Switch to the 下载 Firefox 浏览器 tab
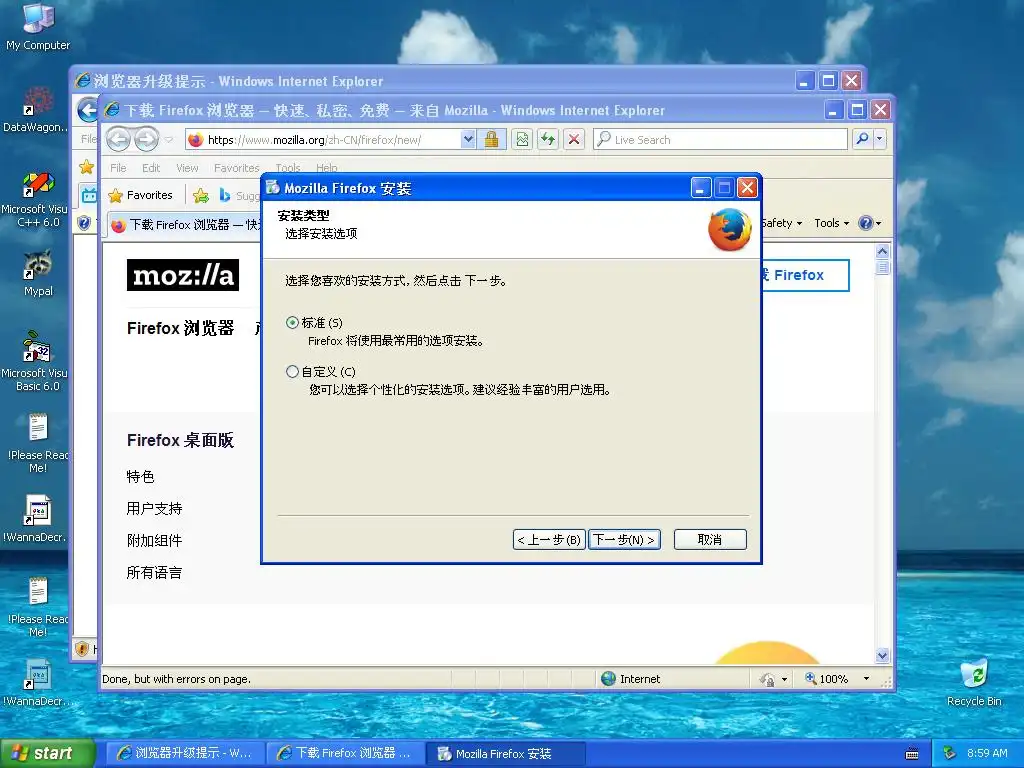The image size is (1024, 768). pos(185,225)
